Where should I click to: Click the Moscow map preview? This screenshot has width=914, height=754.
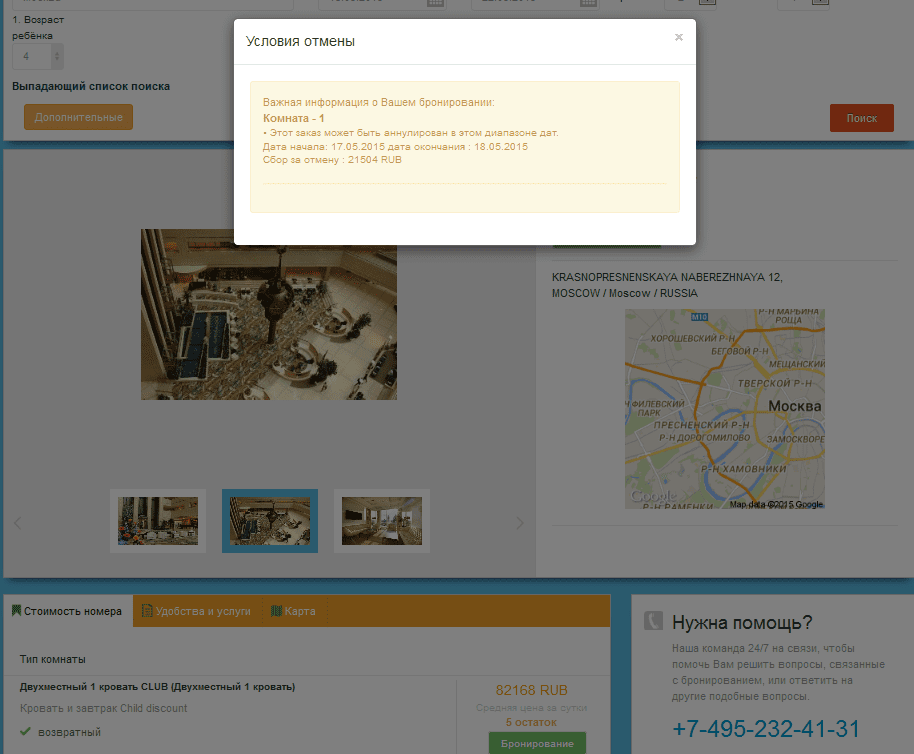725,409
